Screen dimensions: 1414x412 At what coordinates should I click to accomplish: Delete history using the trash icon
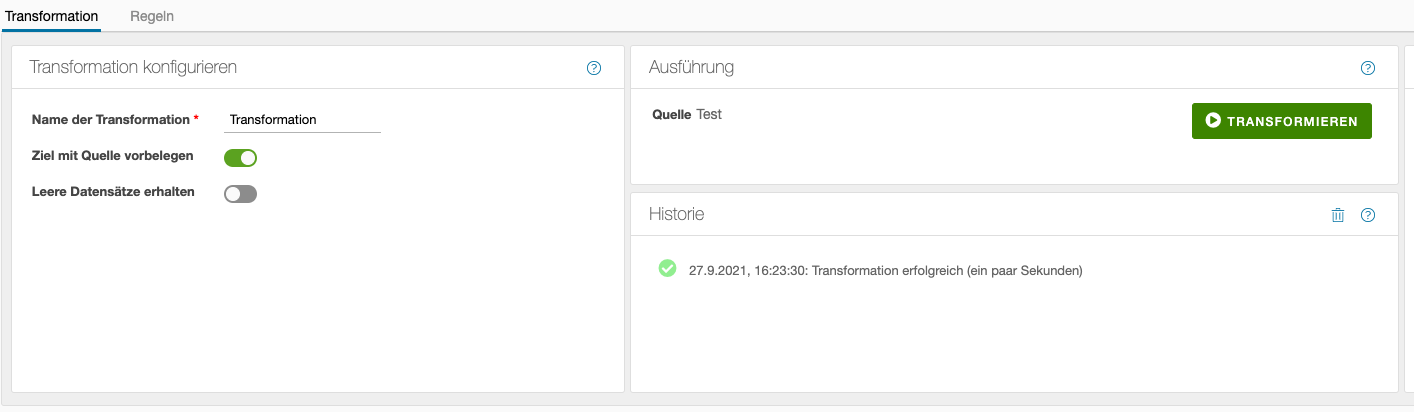(1338, 215)
